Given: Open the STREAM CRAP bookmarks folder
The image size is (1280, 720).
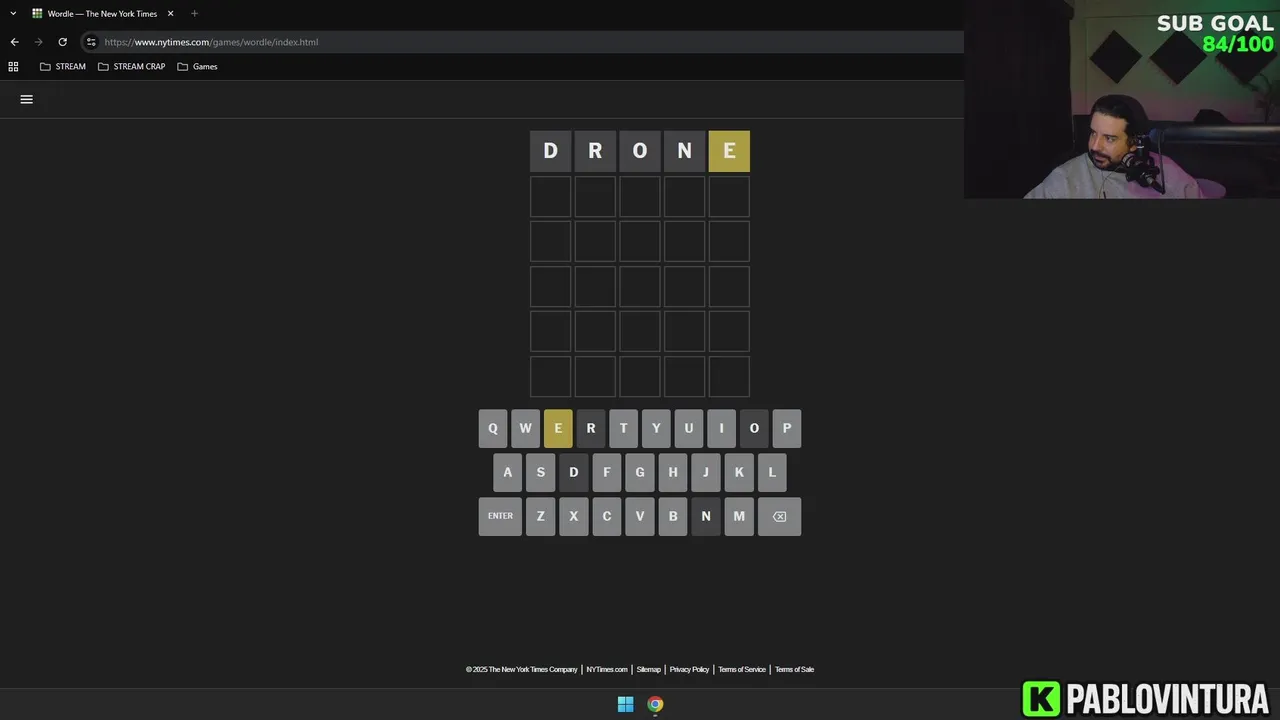Looking at the screenshot, I should (131, 66).
